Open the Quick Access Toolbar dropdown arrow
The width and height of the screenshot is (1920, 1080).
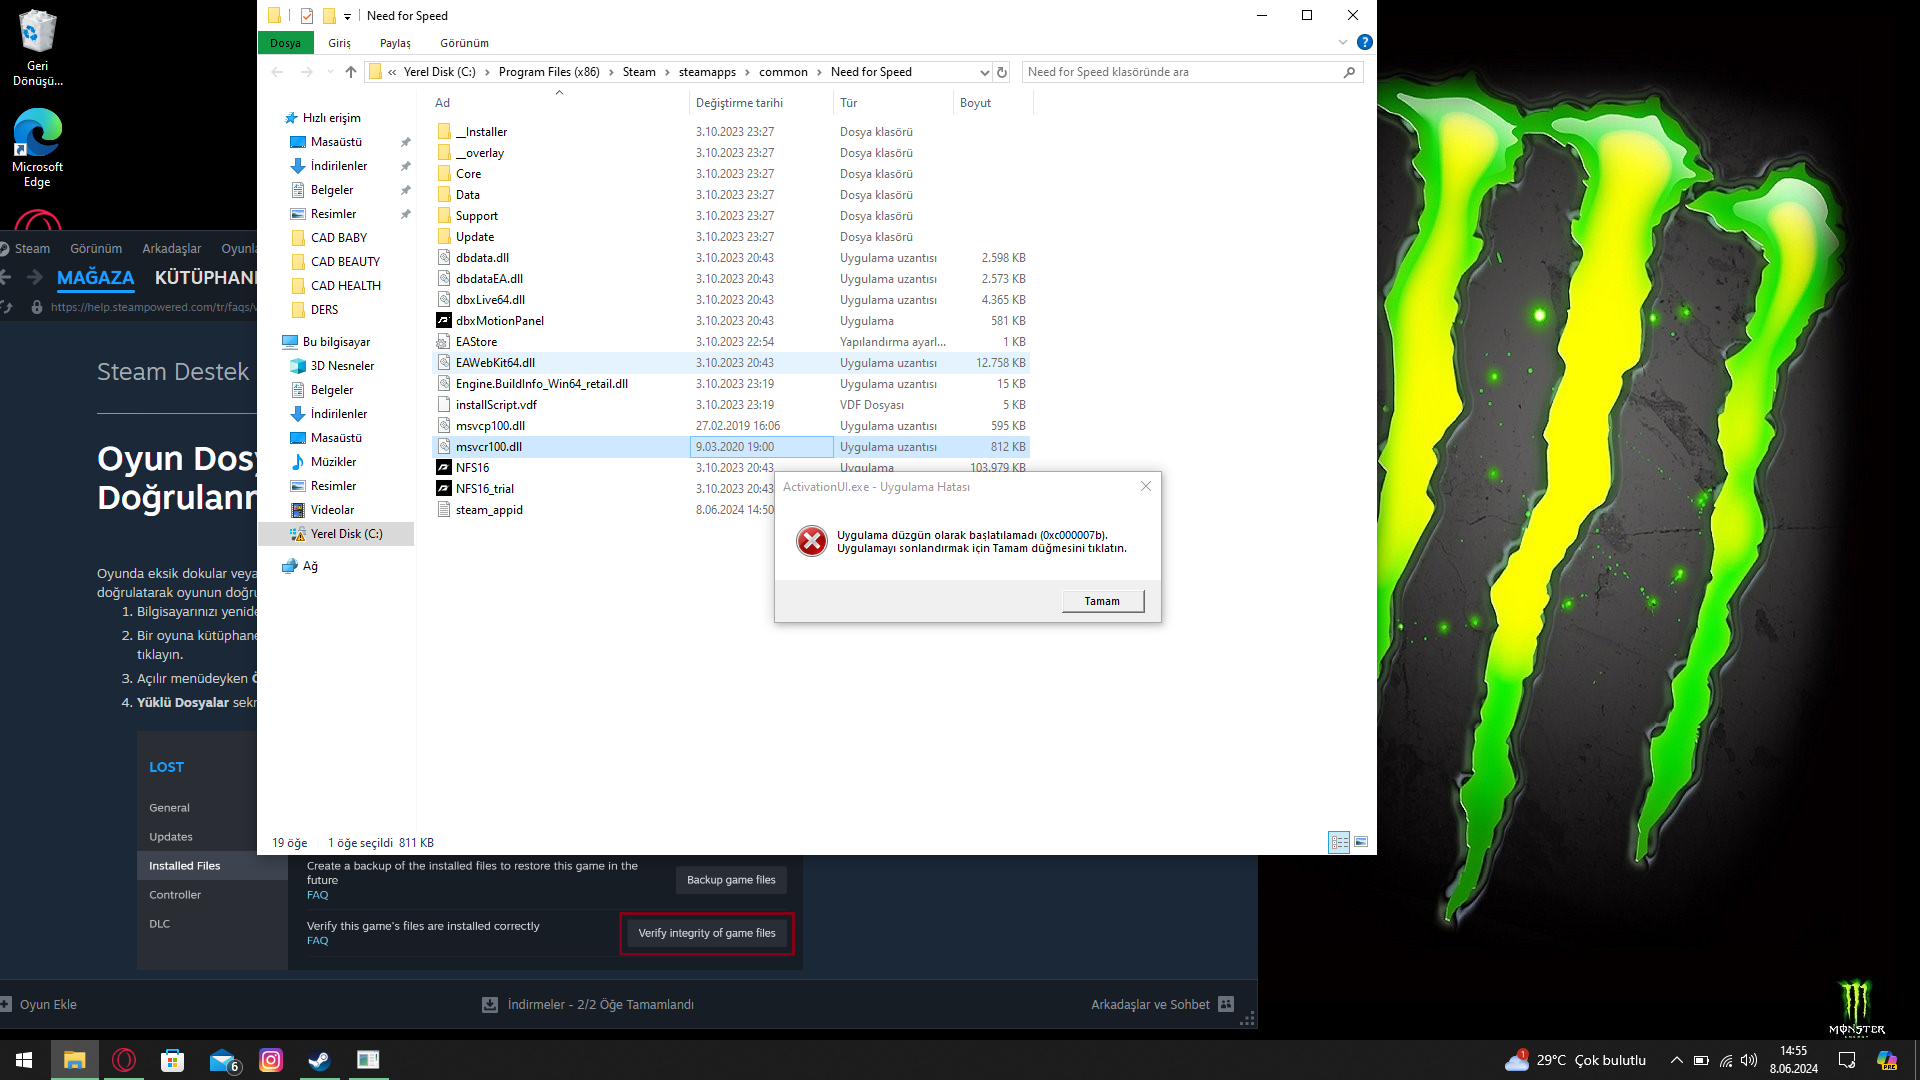point(347,16)
